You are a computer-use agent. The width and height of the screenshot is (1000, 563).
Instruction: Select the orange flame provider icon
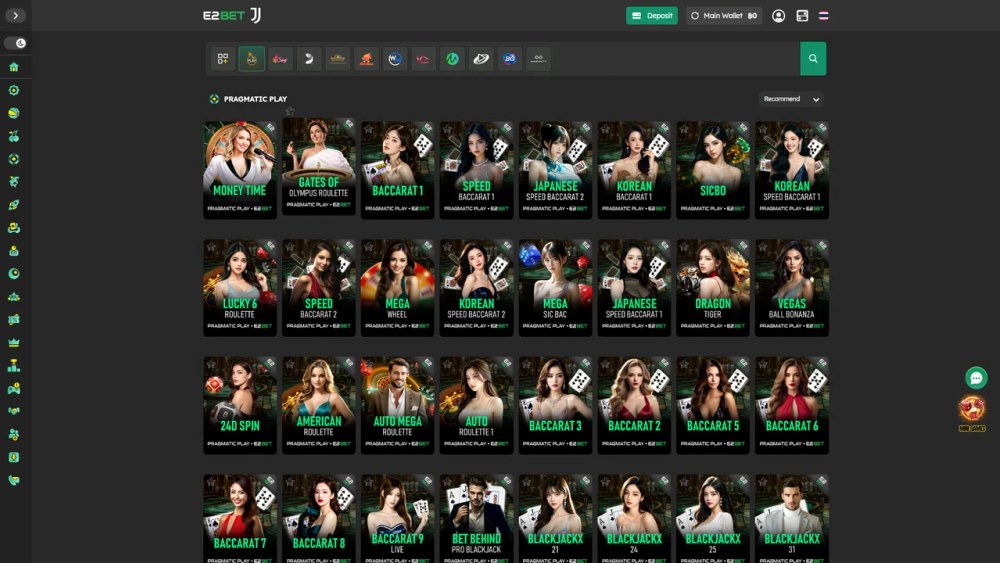366,59
